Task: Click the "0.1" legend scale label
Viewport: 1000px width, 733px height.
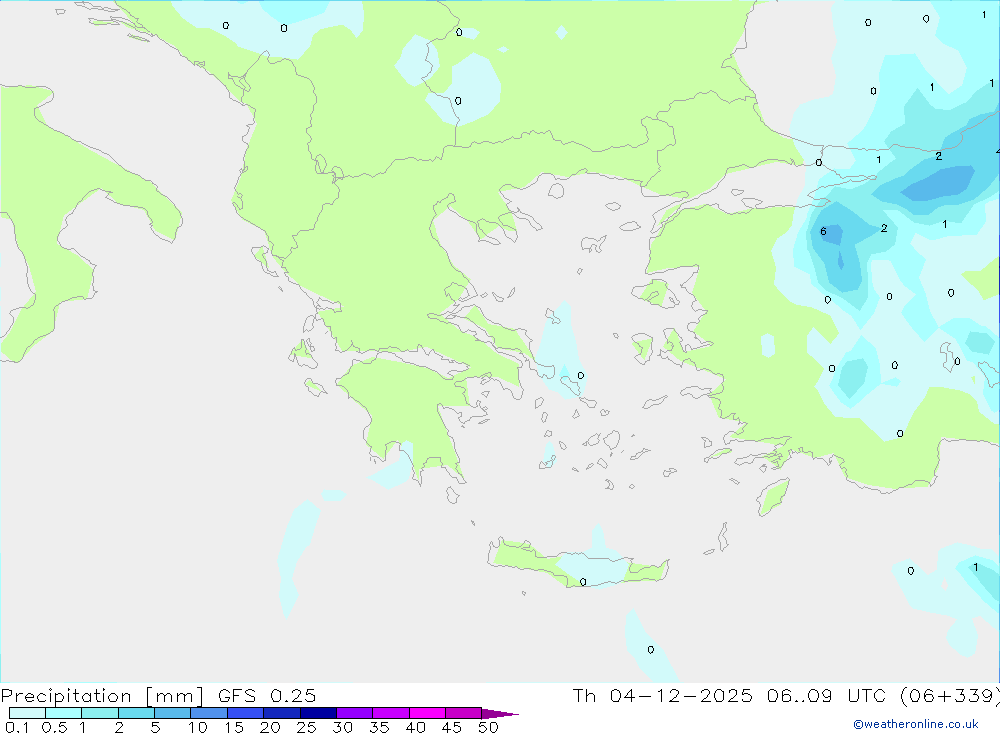Action: coord(17,727)
